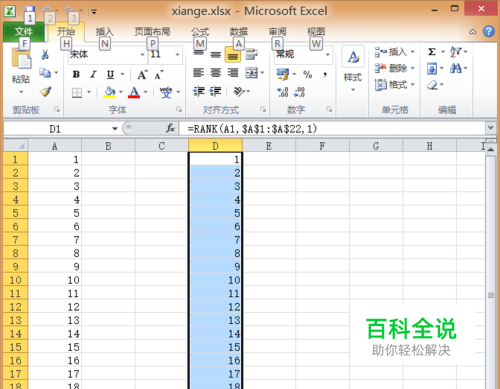Screen dimensions: 500x389
Task: Toggle Align Text Right
Action: [233, 72]
